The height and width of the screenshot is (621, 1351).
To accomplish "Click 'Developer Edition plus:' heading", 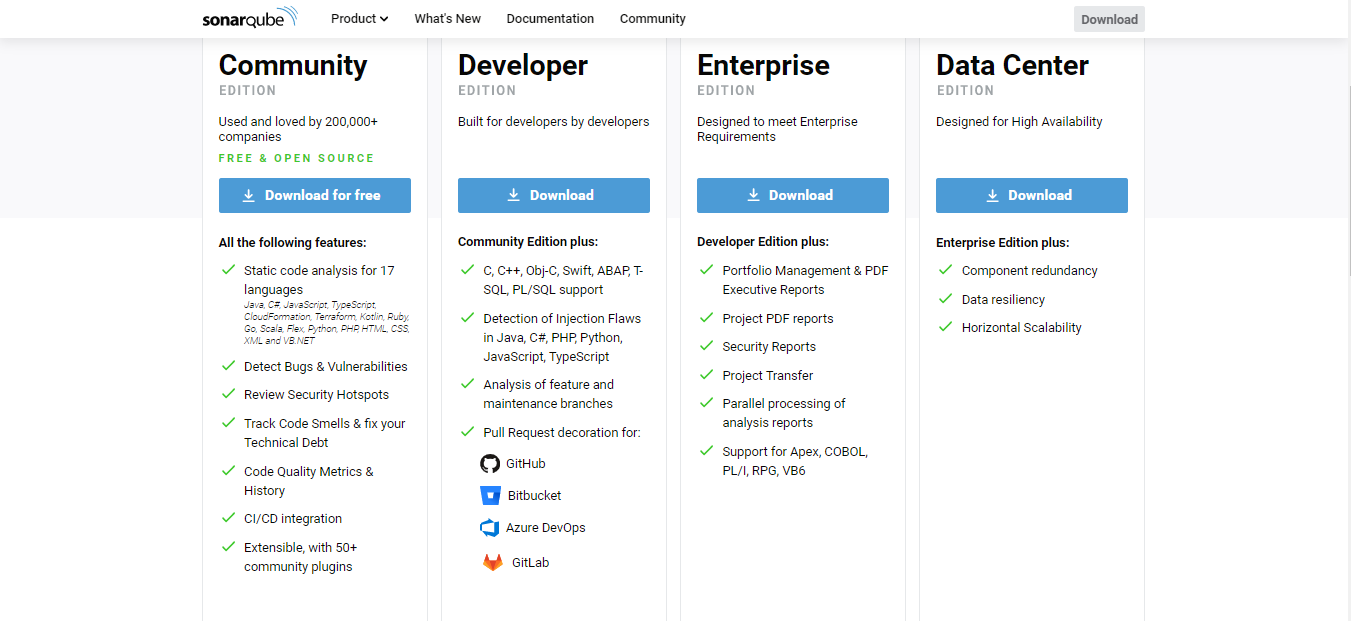I will 763,242.
